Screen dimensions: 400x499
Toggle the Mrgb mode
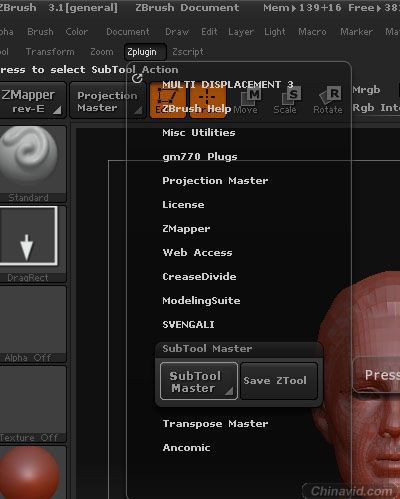pyautogui.click(x=366, y=90)
